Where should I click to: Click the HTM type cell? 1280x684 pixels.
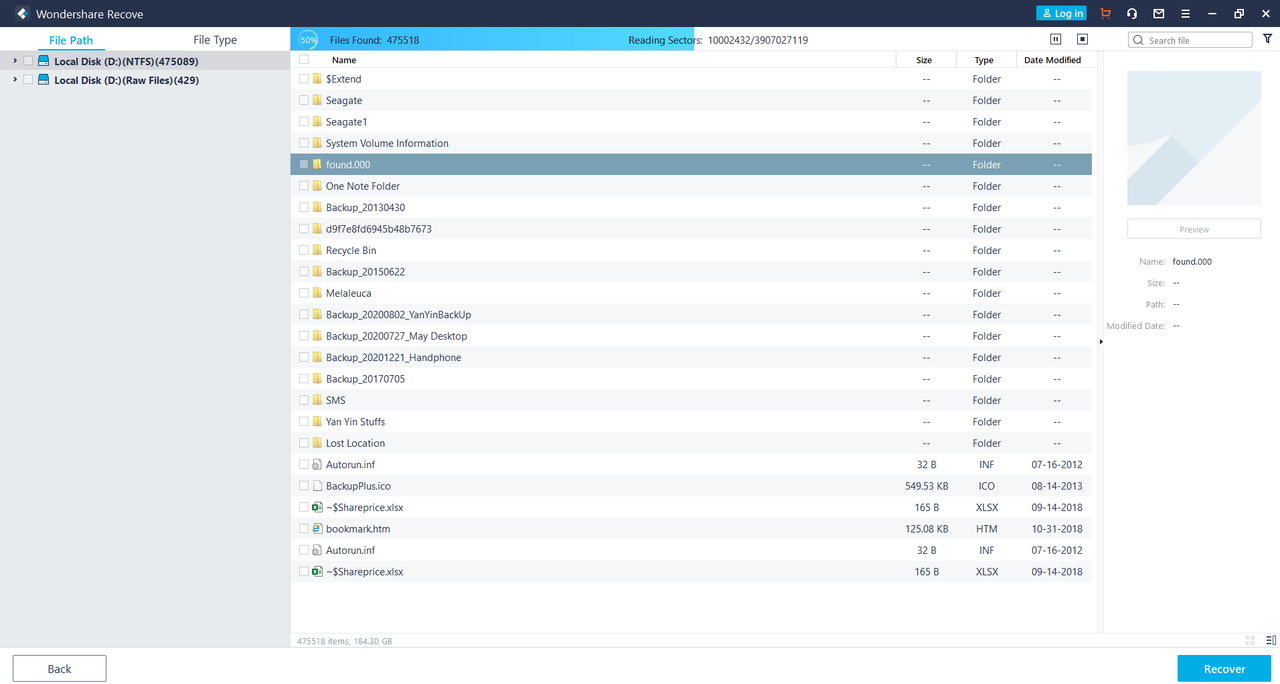[986, 529]
